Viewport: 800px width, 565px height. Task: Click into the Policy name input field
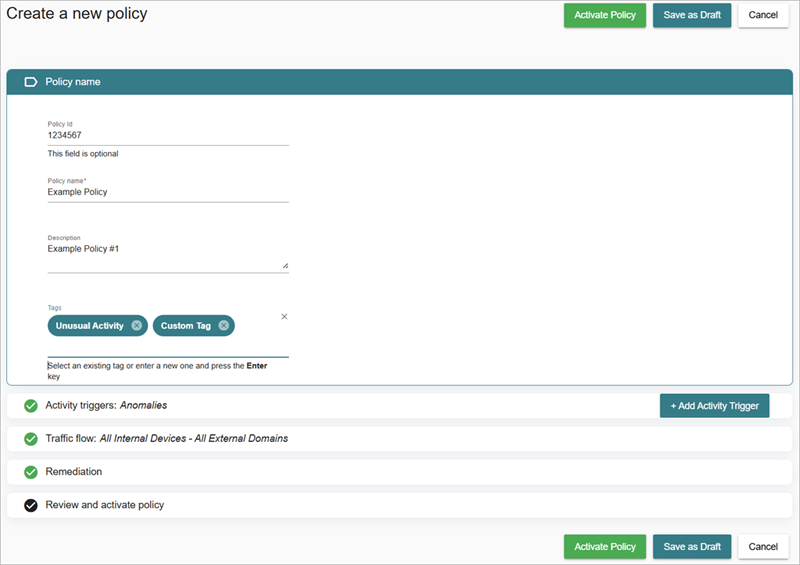pos(168,192)
